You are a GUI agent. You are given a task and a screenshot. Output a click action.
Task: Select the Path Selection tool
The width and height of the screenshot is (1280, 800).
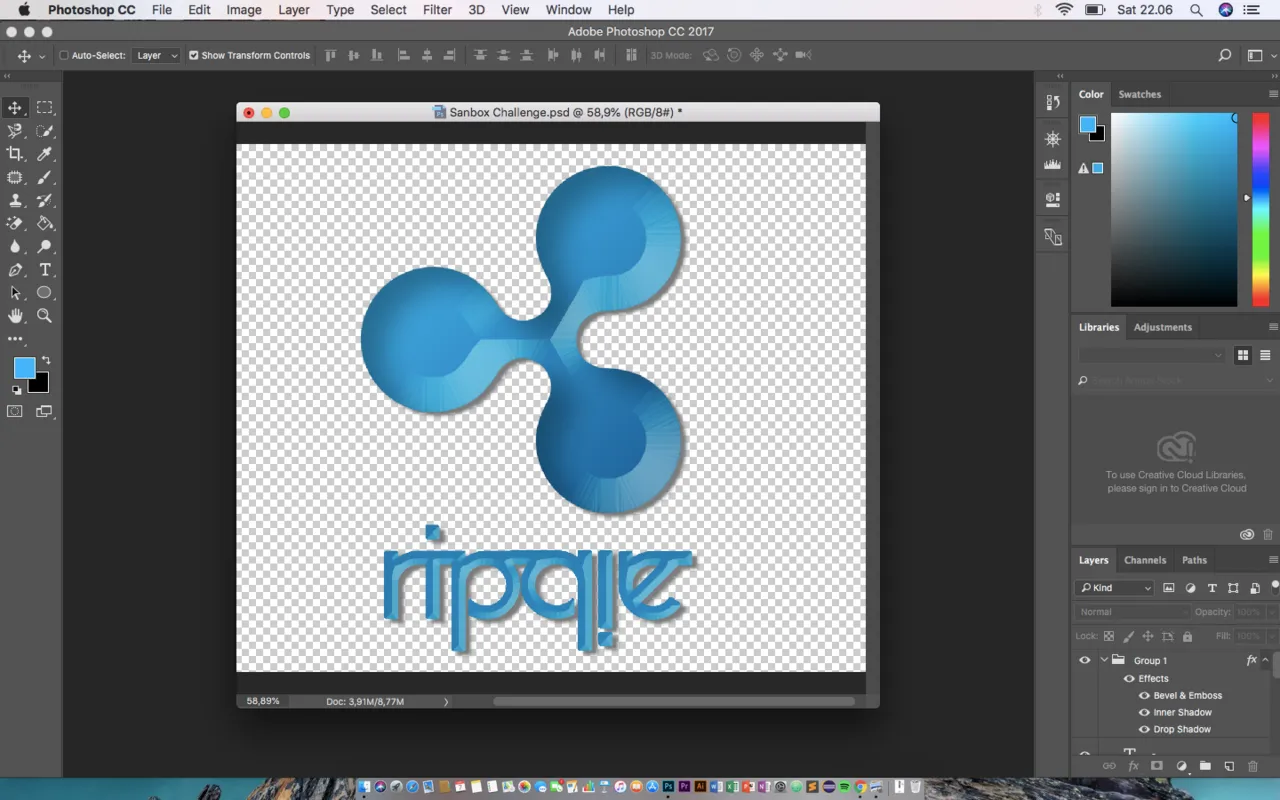pyautogui.click(x=15, y=293)
